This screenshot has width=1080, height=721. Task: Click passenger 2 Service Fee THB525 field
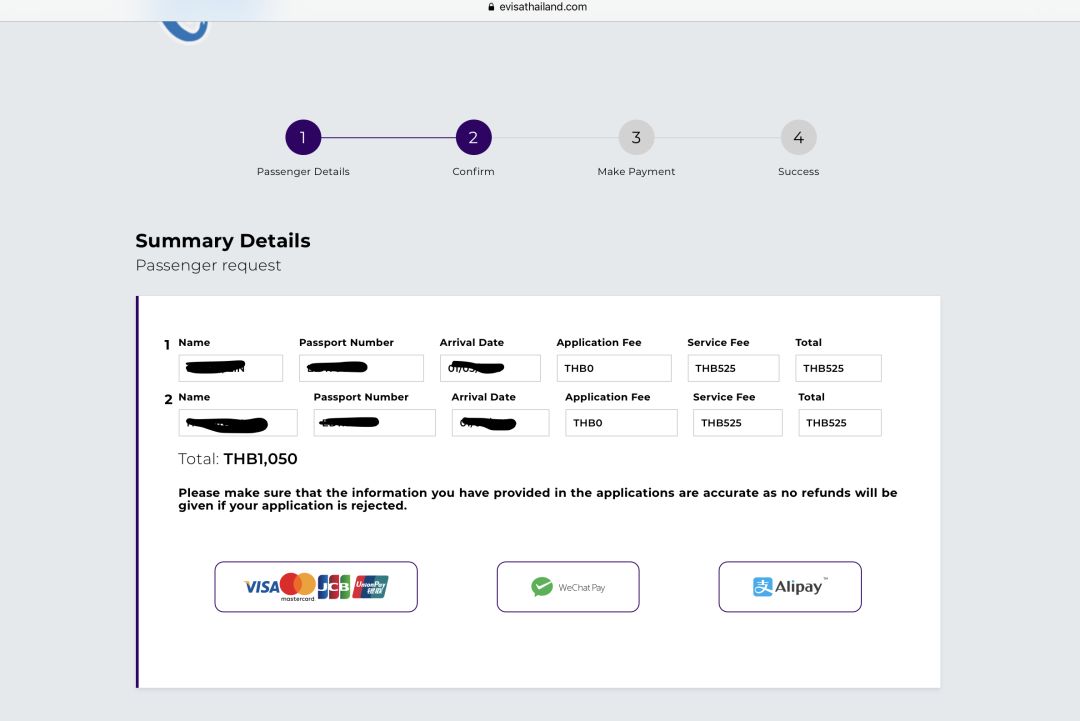738,423
